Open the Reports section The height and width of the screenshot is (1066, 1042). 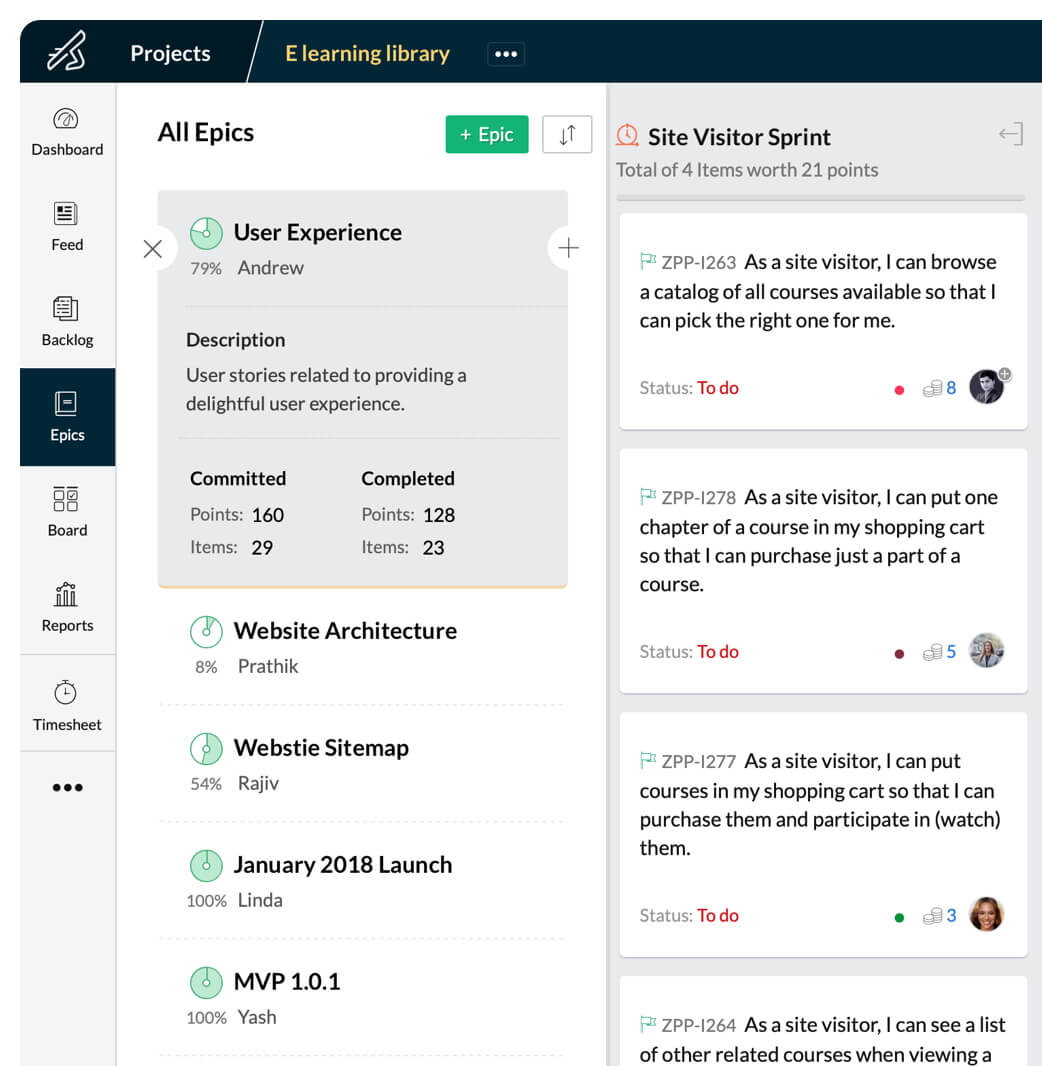67,608
